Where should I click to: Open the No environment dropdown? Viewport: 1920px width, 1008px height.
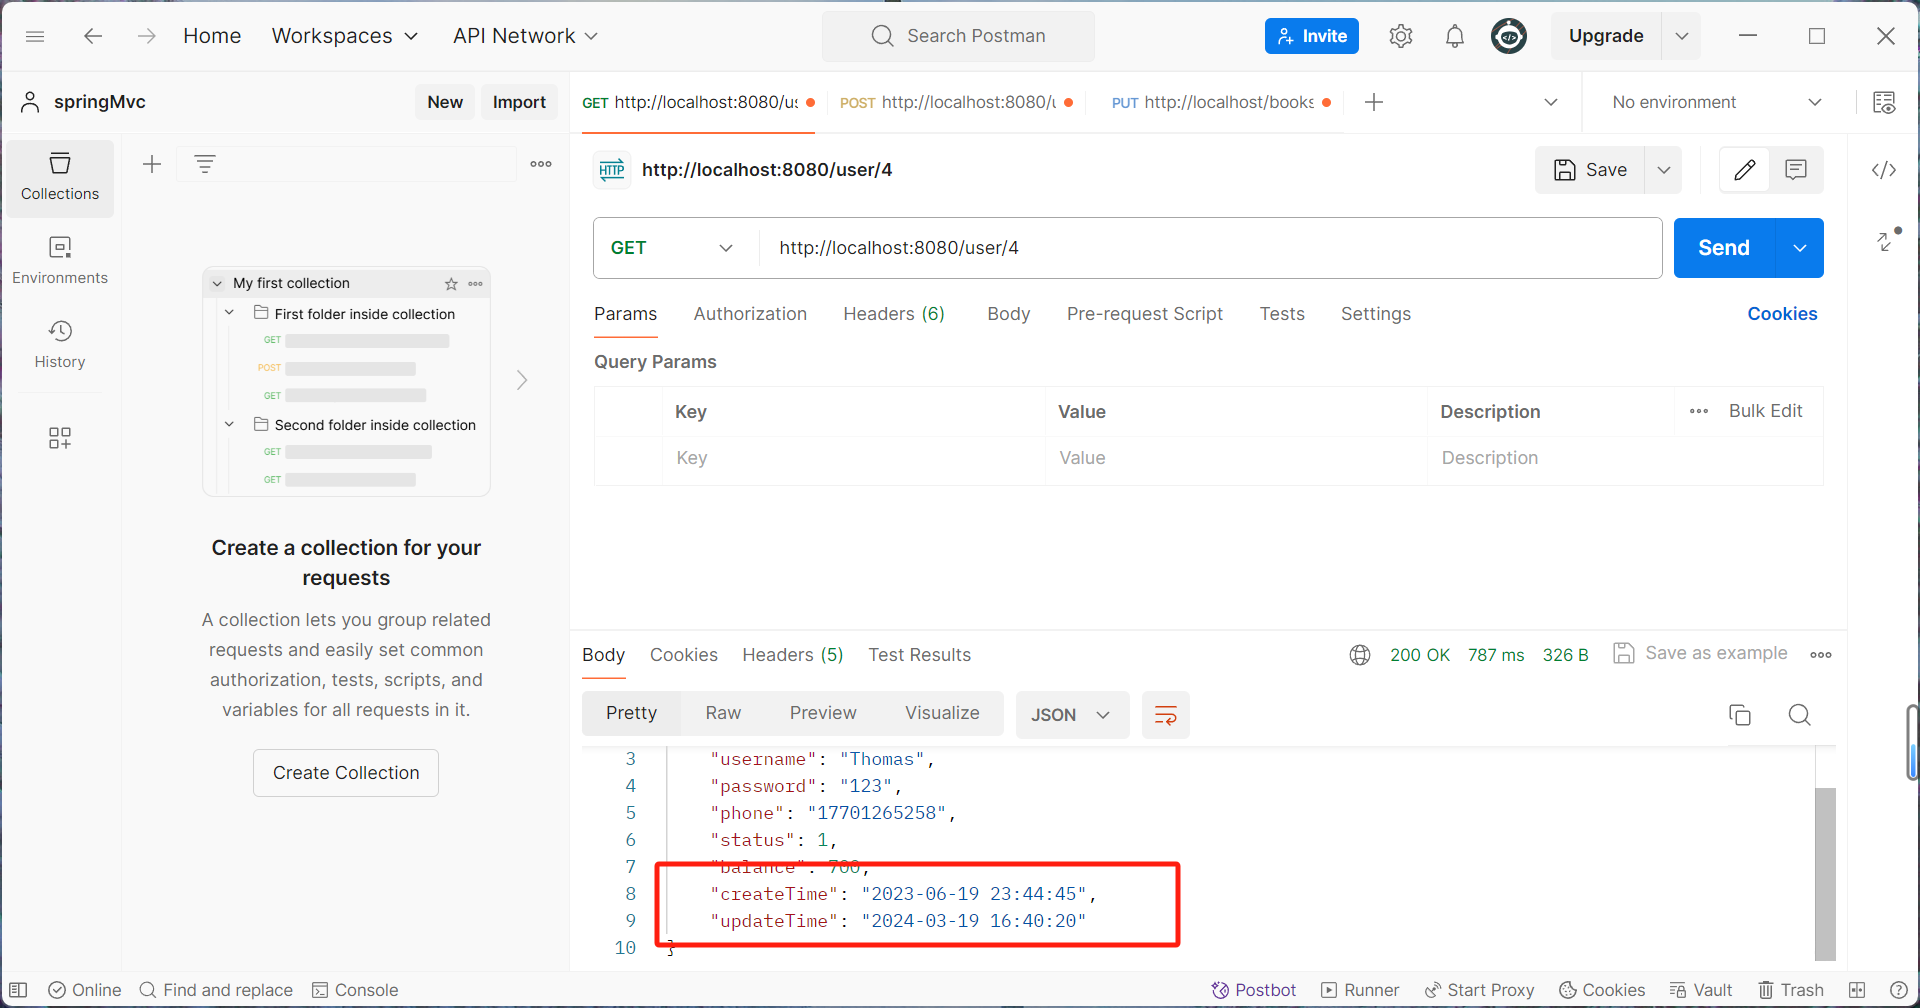1716,102
